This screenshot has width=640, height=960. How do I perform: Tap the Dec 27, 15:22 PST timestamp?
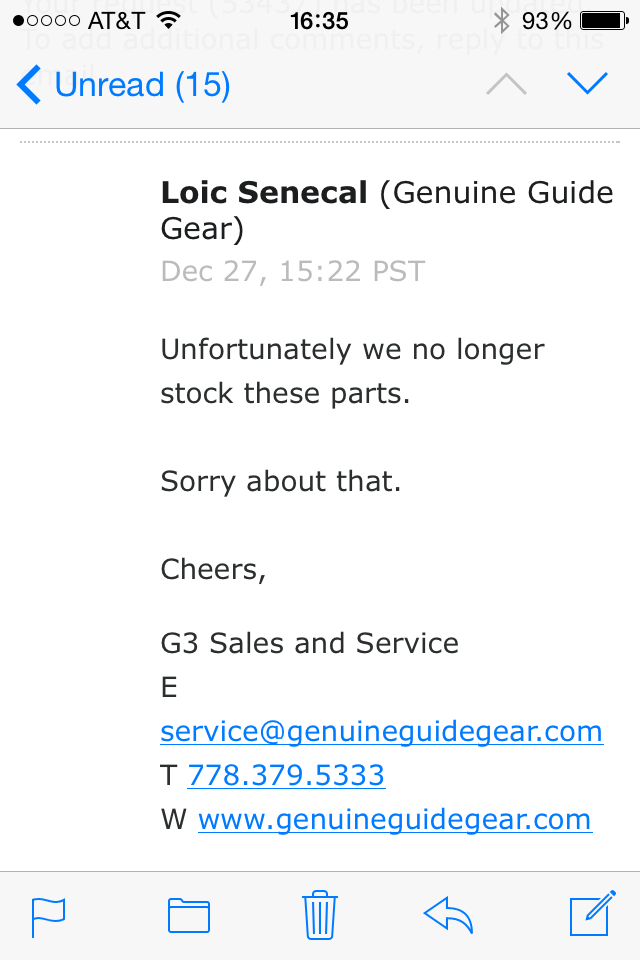(x=292, y=271)
